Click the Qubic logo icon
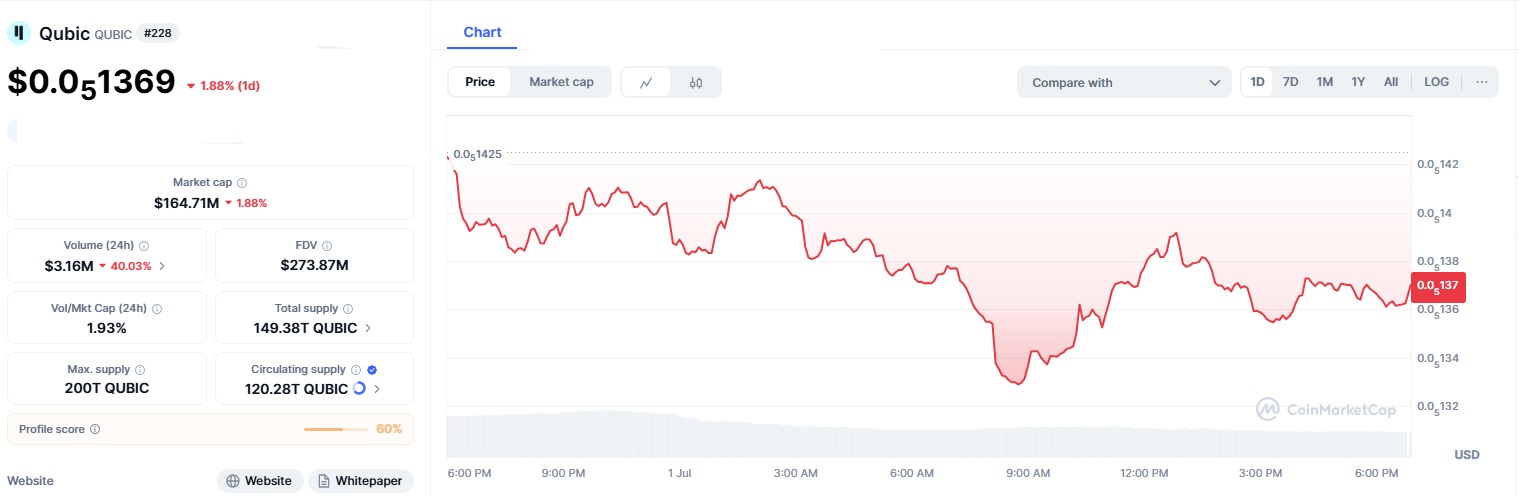The image size is (1519, 496). coord(19,33)
